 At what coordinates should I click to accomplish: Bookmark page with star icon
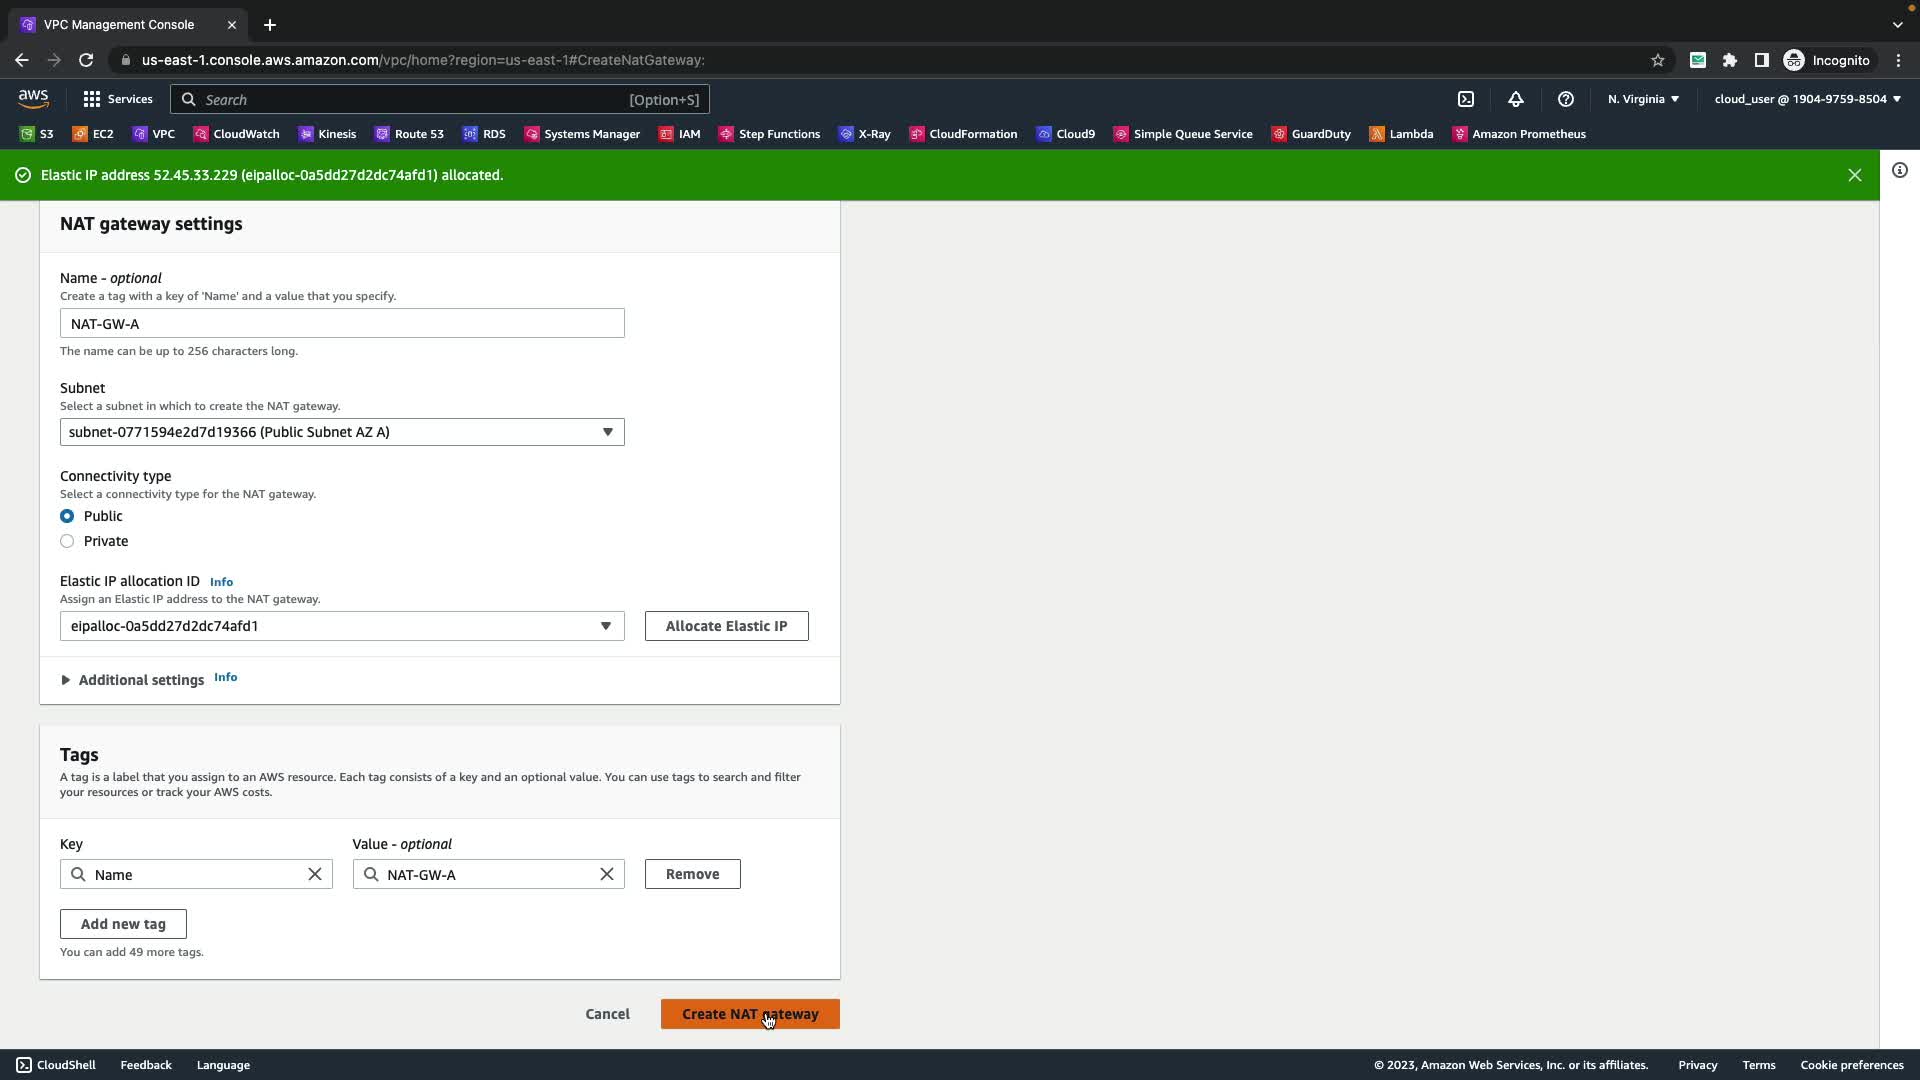[x=1658, y=60]
